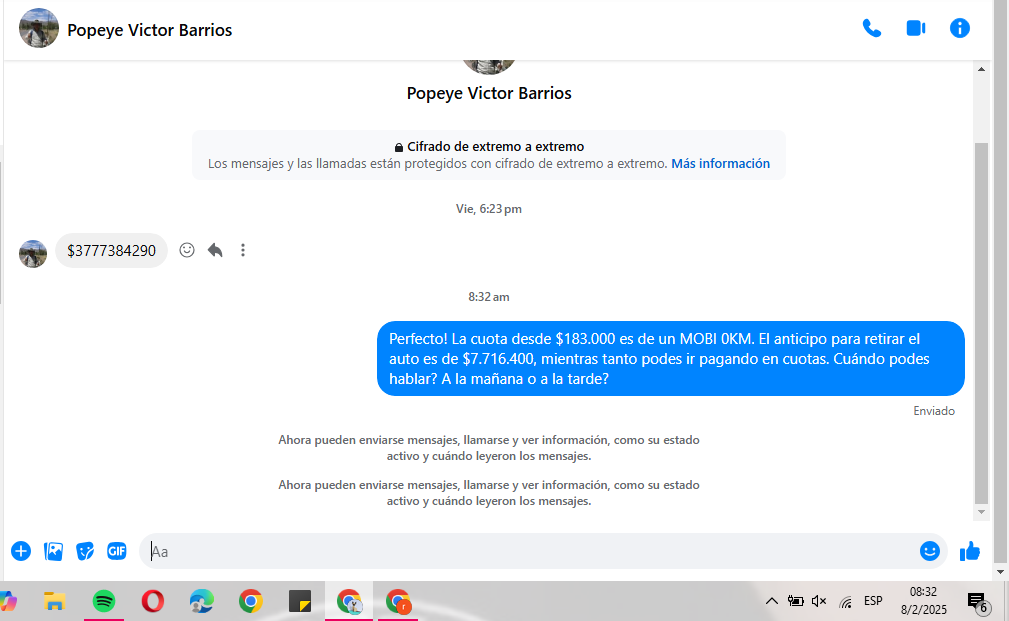Viewport: 1009px width, 621px height.
Task: Switch to the Chrome profile window with orange badge
Action: (x=398, y=602)
